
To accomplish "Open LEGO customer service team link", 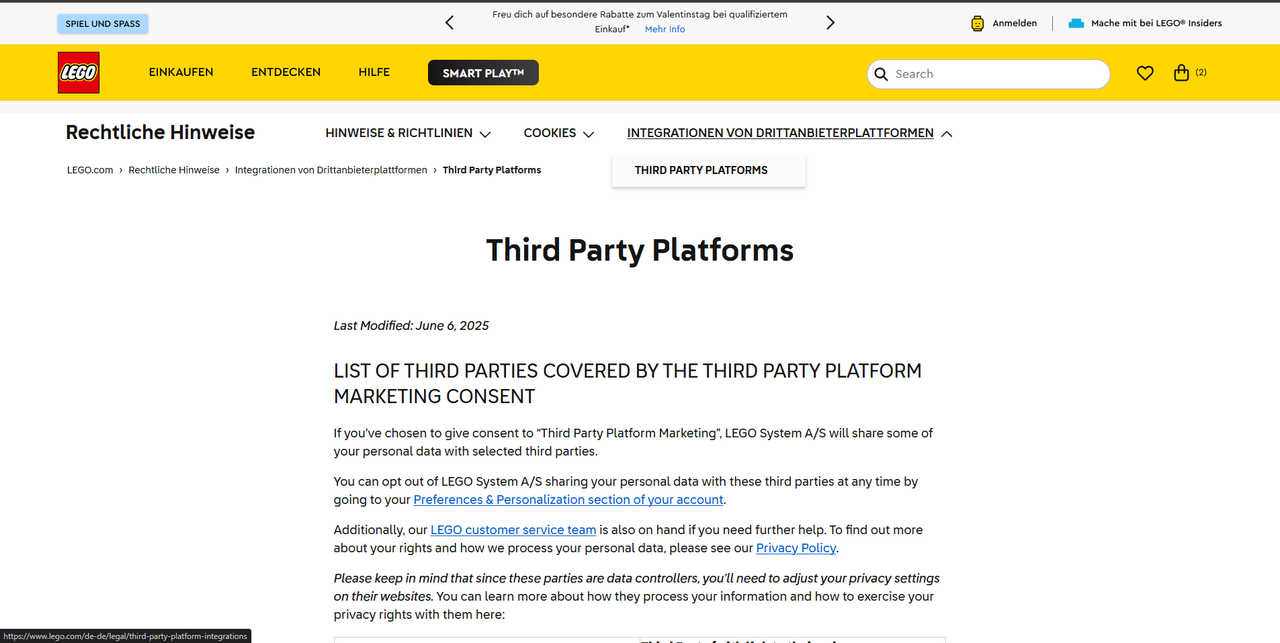I will [513, 530].
